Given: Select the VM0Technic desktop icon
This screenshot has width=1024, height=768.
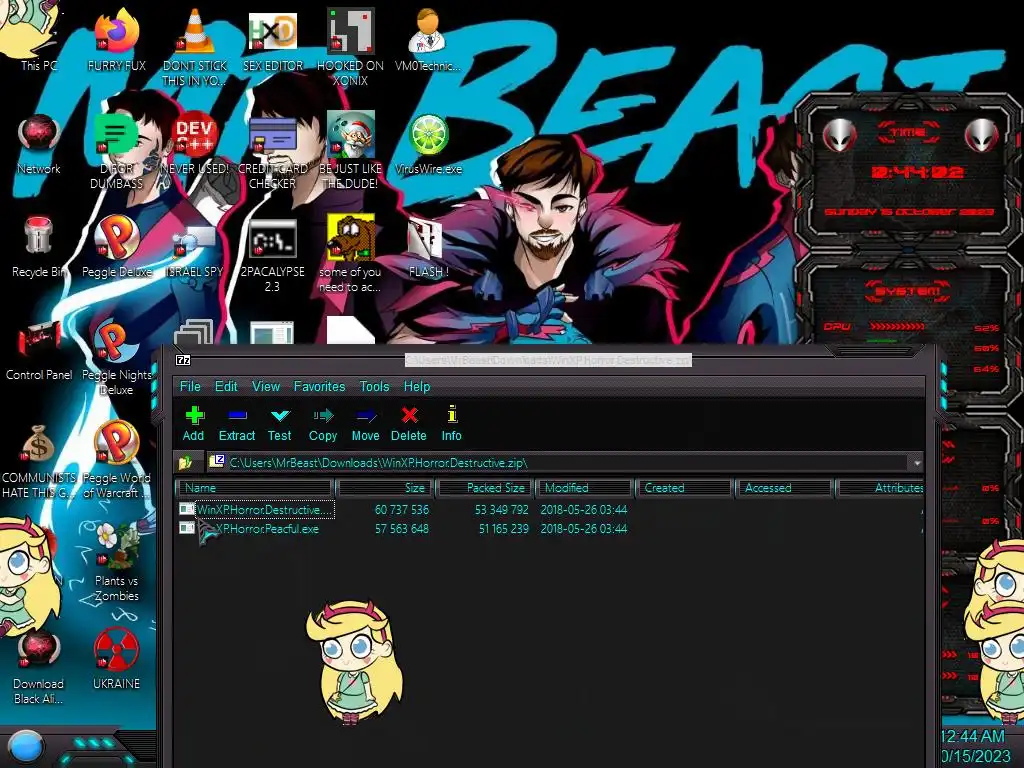Looking at the screenshot, I should 428,40.
